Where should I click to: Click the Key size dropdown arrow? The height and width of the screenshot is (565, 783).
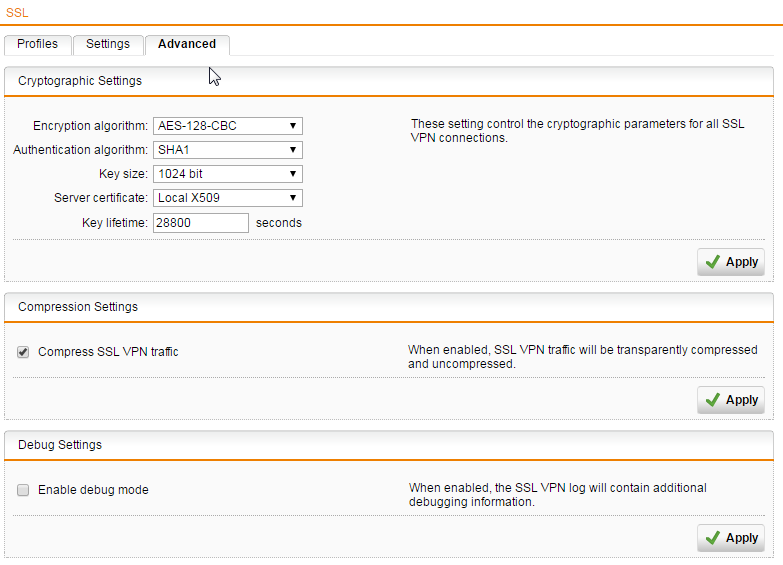293,174
